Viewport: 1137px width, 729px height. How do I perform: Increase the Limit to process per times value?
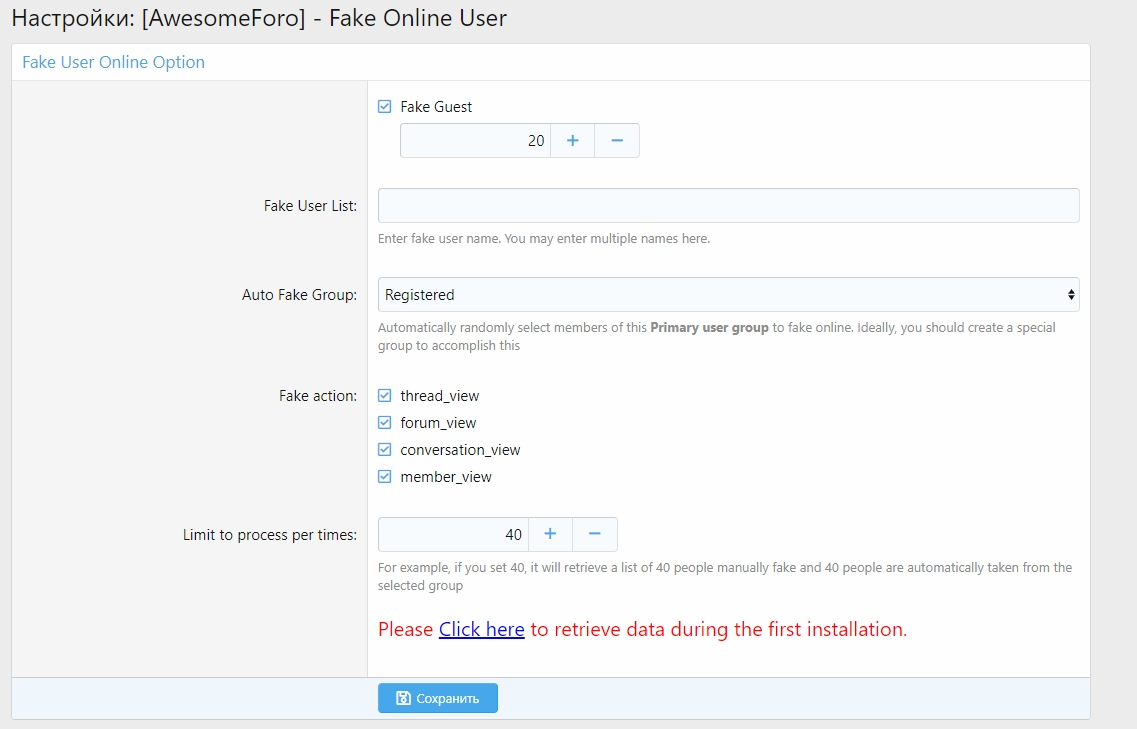[x=550, y=534]
